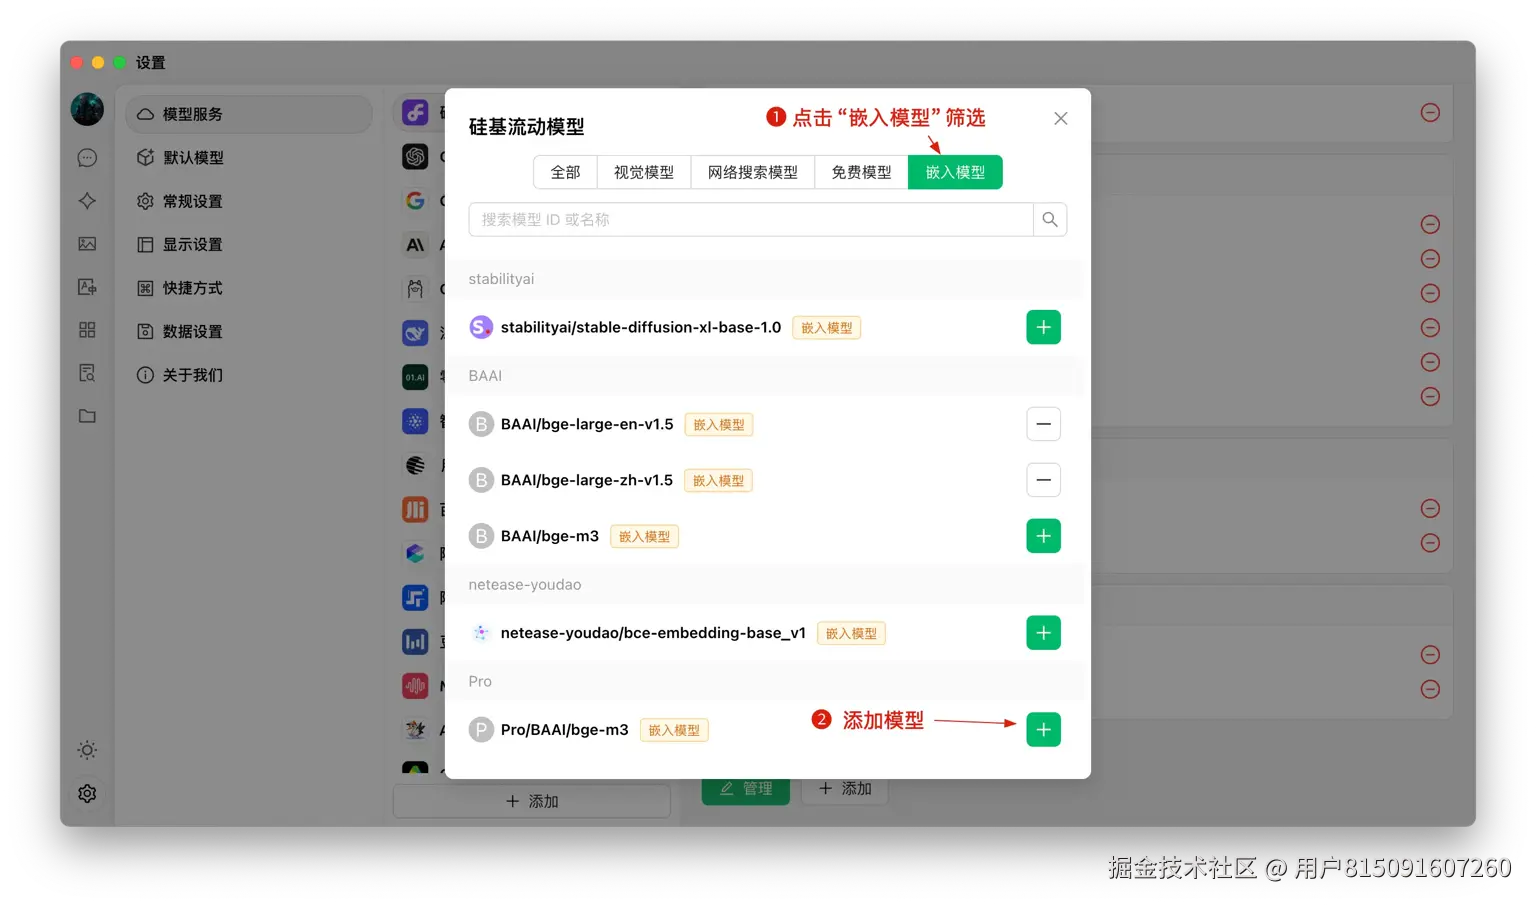Toggle the theme with the sun icon

pyautogui.click(x=87, y=750)
